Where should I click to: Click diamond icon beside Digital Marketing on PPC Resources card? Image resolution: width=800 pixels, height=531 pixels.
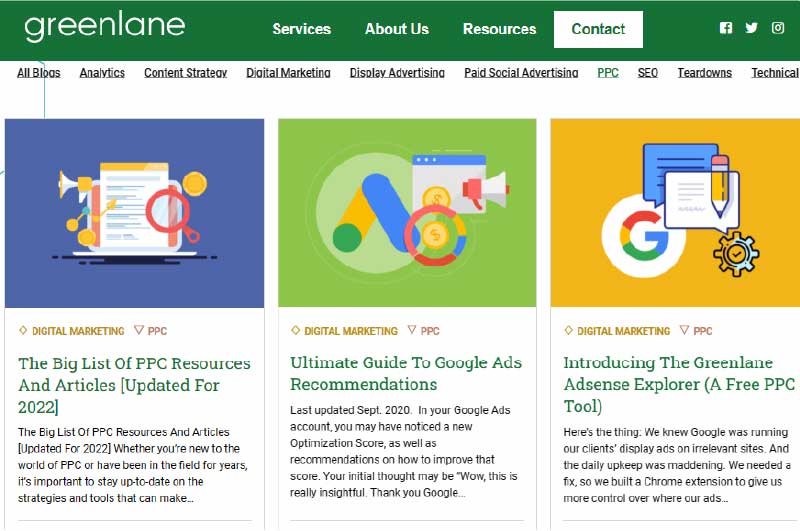[x=23, y=330]
